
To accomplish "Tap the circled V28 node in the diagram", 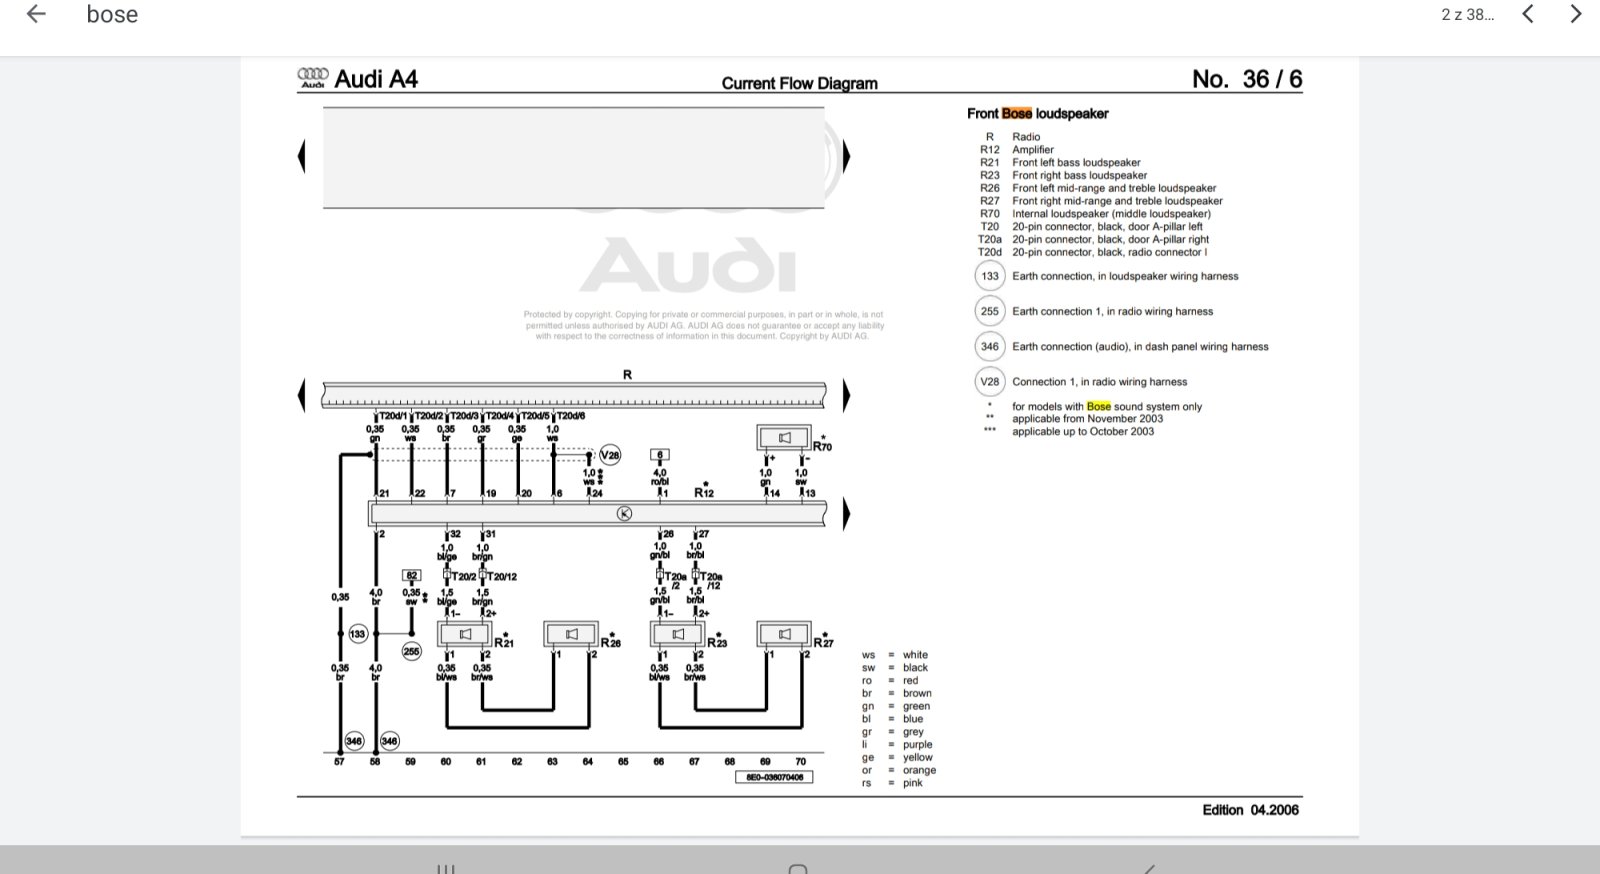I will point(610,455).
